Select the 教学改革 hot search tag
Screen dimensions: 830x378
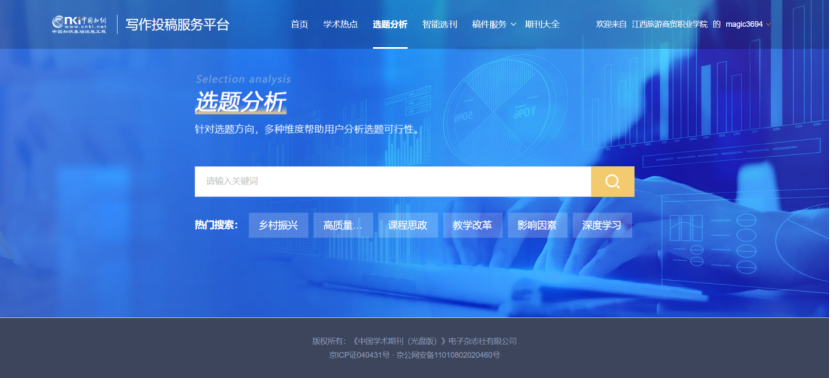473,226
